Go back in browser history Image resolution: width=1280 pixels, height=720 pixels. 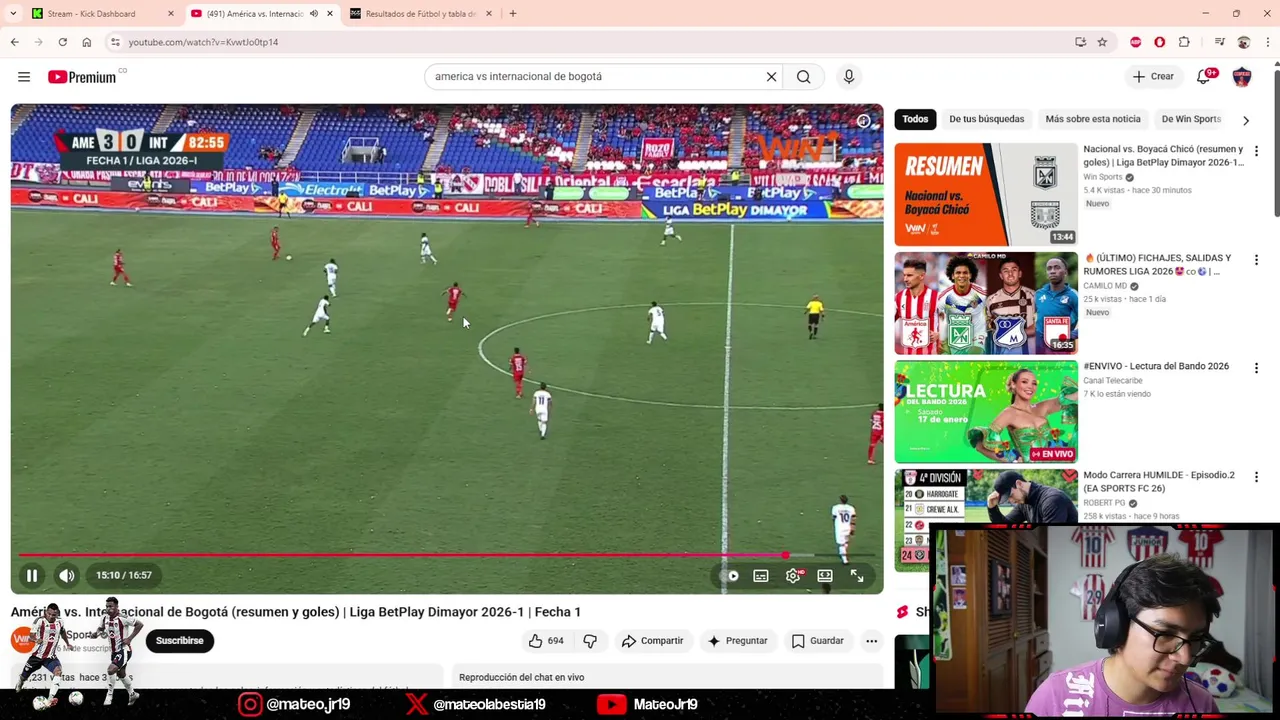tap(14, 42)
